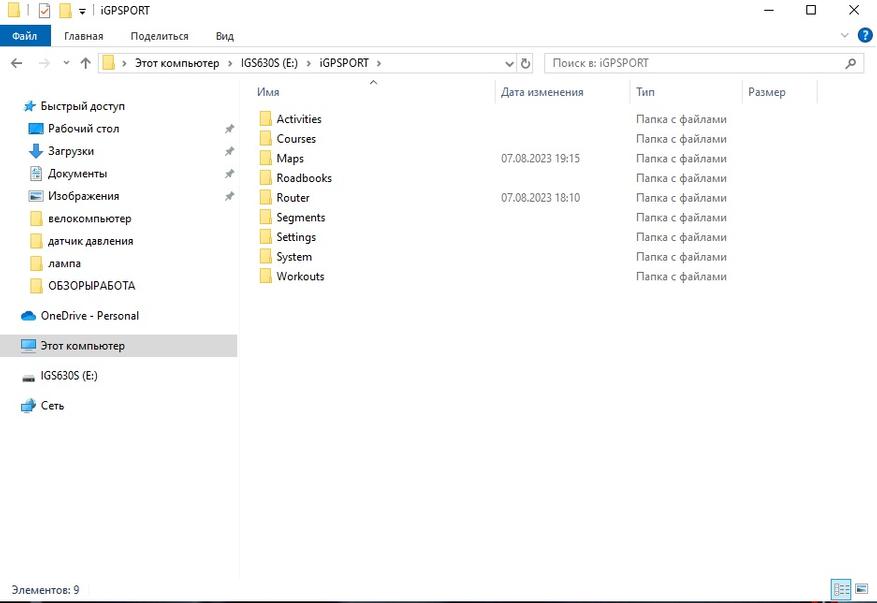Open OneDrive - Personal in sidebar
The image size is (877, 603).
[x=89, y=315]
